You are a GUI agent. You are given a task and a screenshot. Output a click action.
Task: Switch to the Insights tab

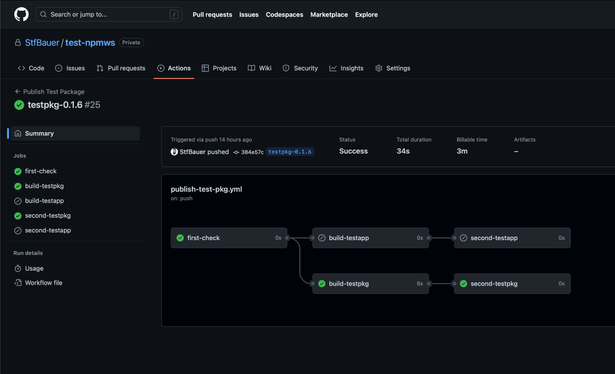(346, 68)
